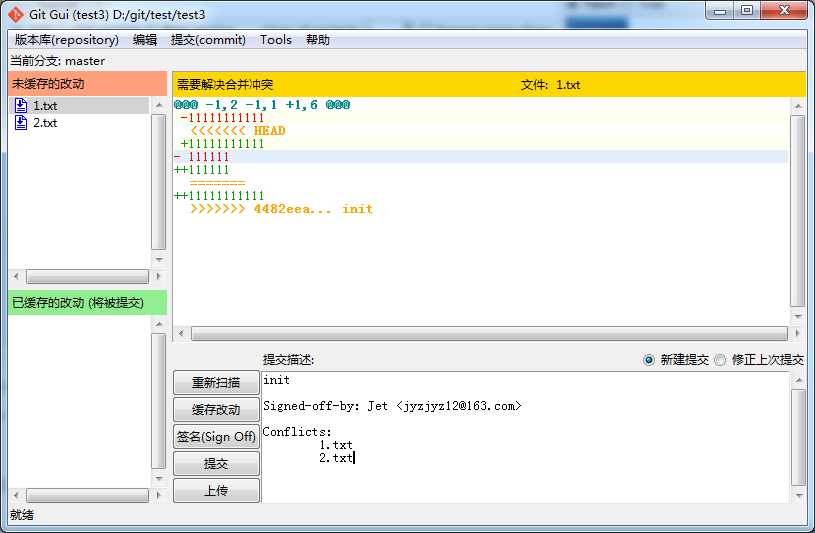The height and width of the screenshot is (533, 815).
Task: Click the '=======' conflict separator line
Action: [x=217, y=183]
